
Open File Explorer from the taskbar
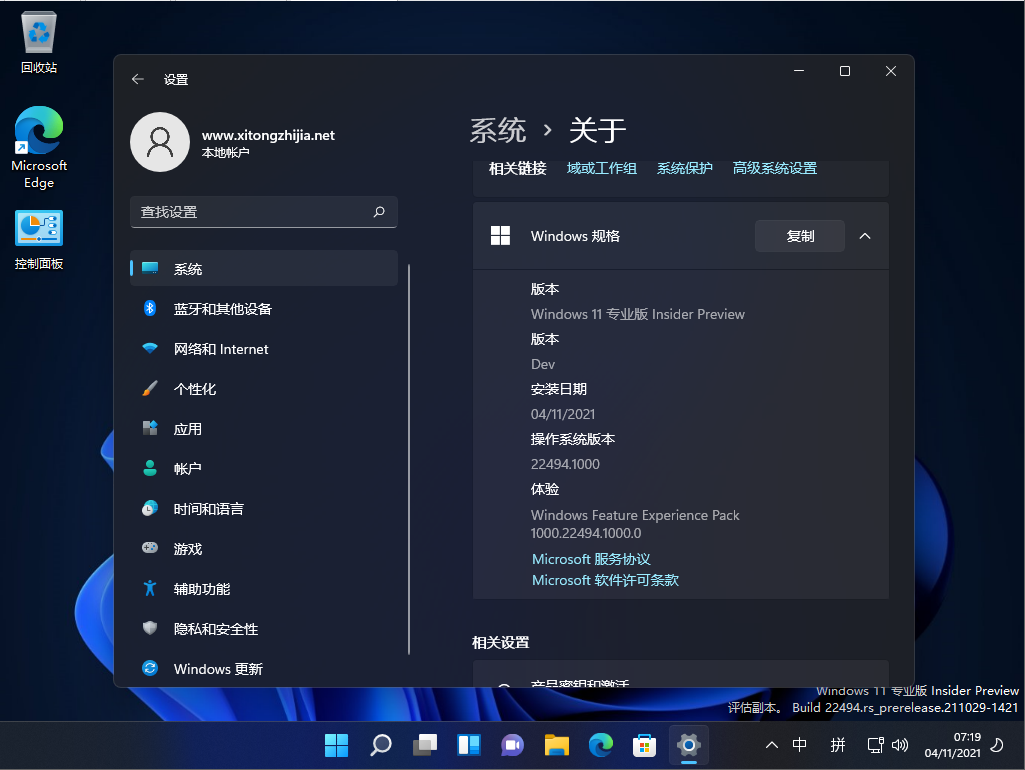(x=556, y=745)
